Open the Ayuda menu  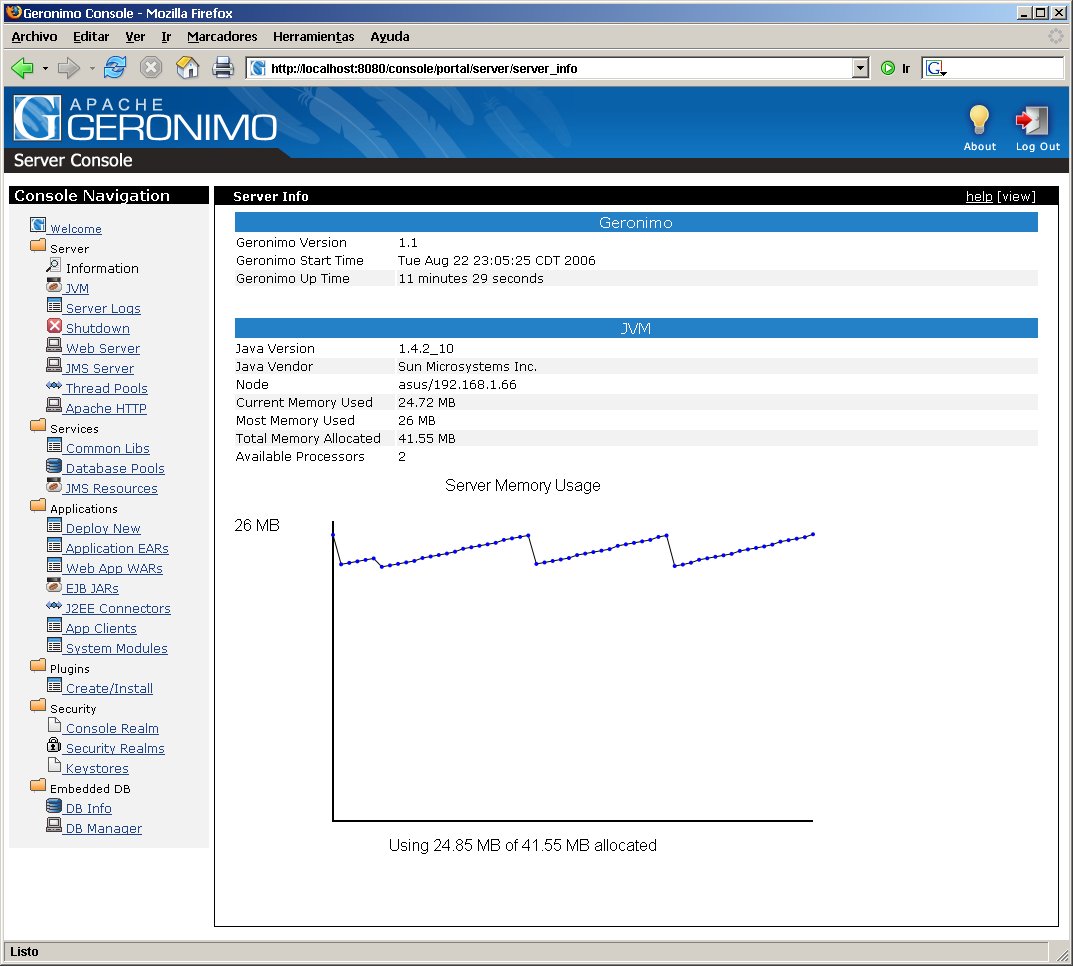[389, 37]
